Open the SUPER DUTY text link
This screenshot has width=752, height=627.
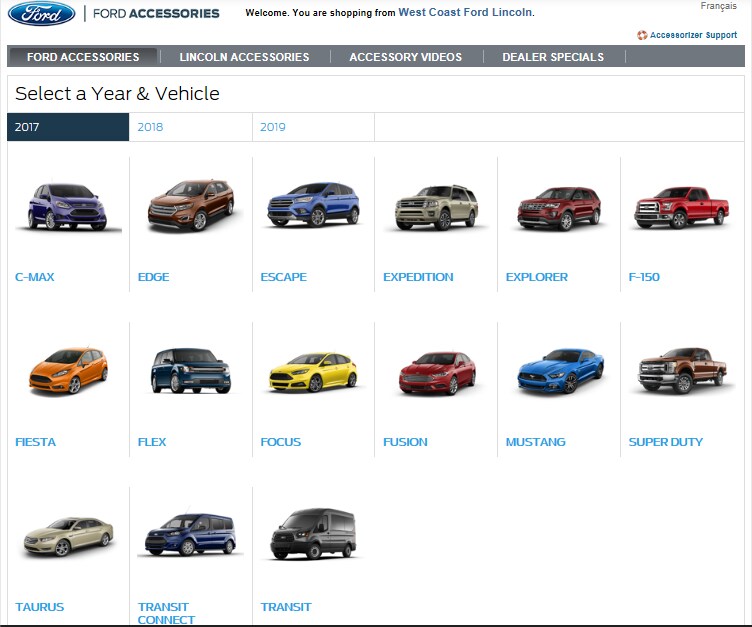[666, 442]
